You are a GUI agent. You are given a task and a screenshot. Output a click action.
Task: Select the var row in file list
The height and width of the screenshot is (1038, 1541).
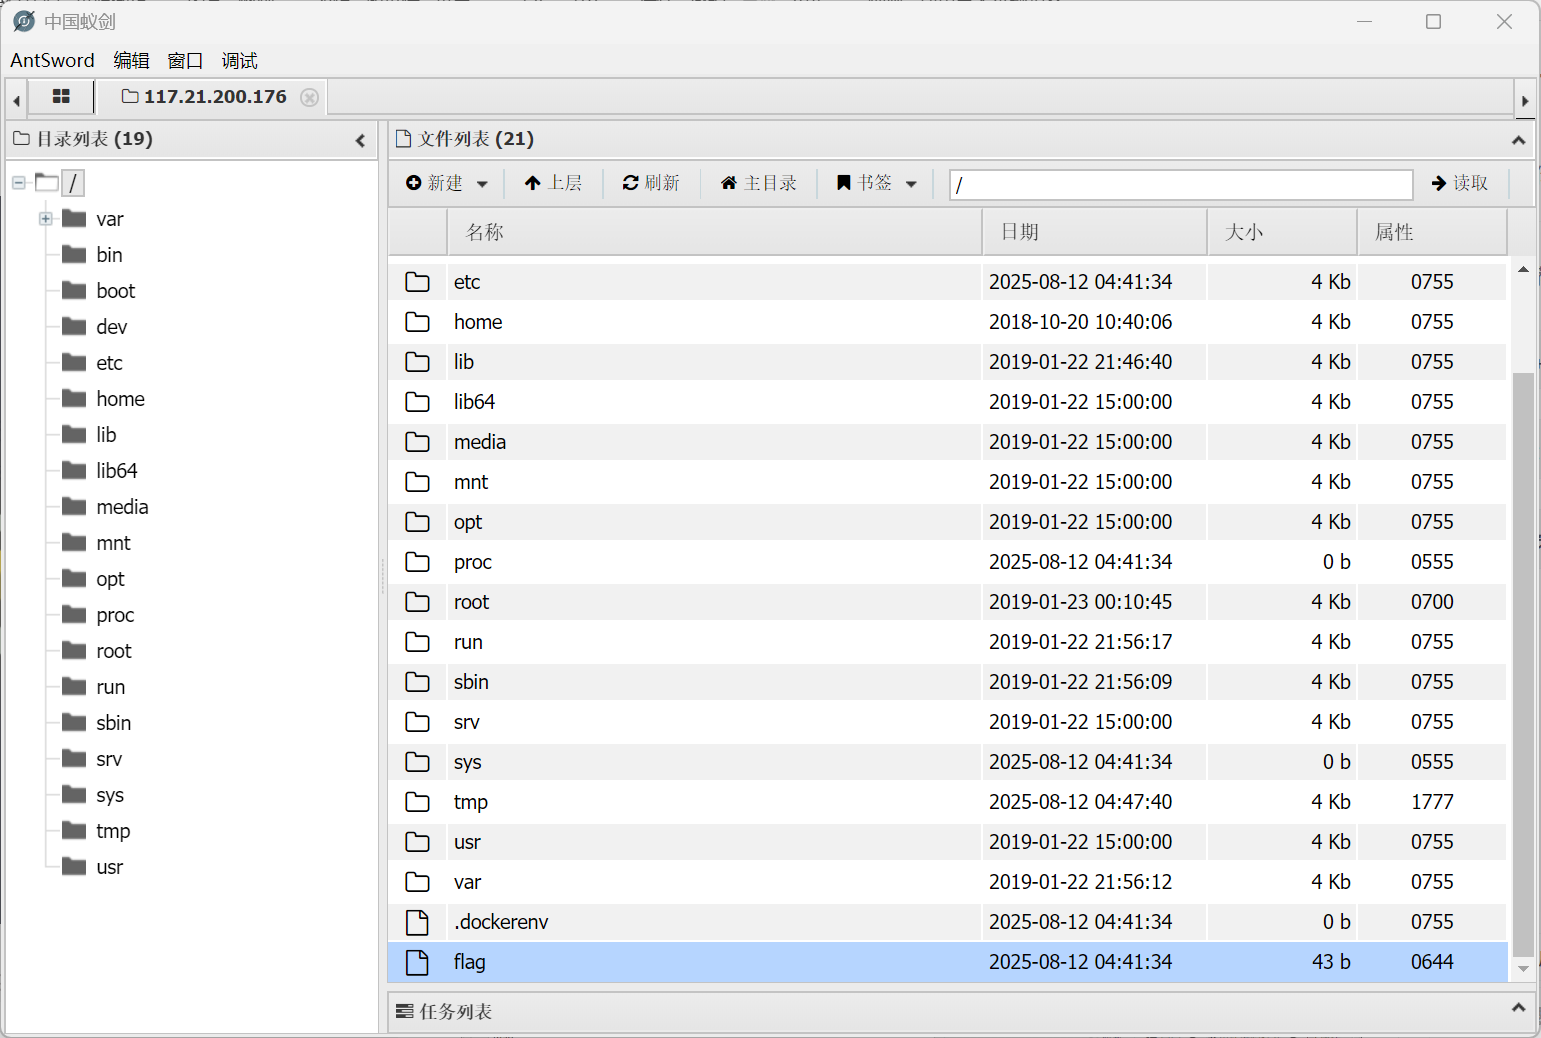pyautogui.click(x=947, y=882)
